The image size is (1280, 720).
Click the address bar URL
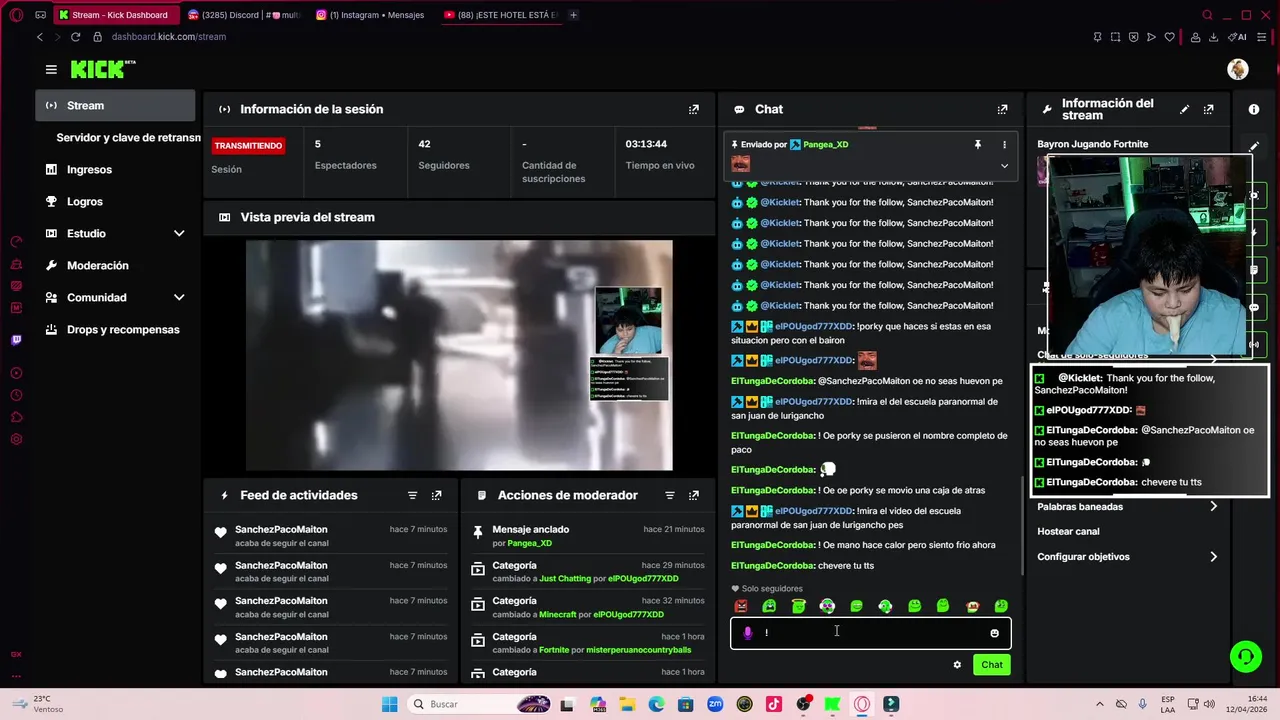pos(169,37)
